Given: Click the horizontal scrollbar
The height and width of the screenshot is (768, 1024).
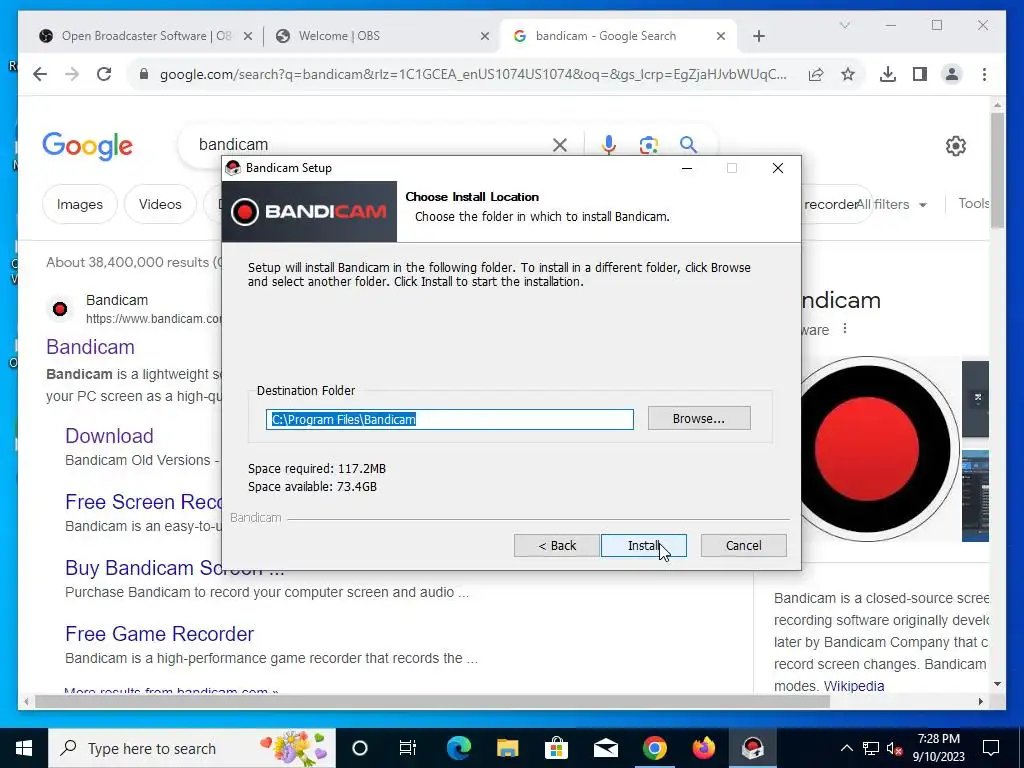Looking at the screenshot, I should click(432, 702).
